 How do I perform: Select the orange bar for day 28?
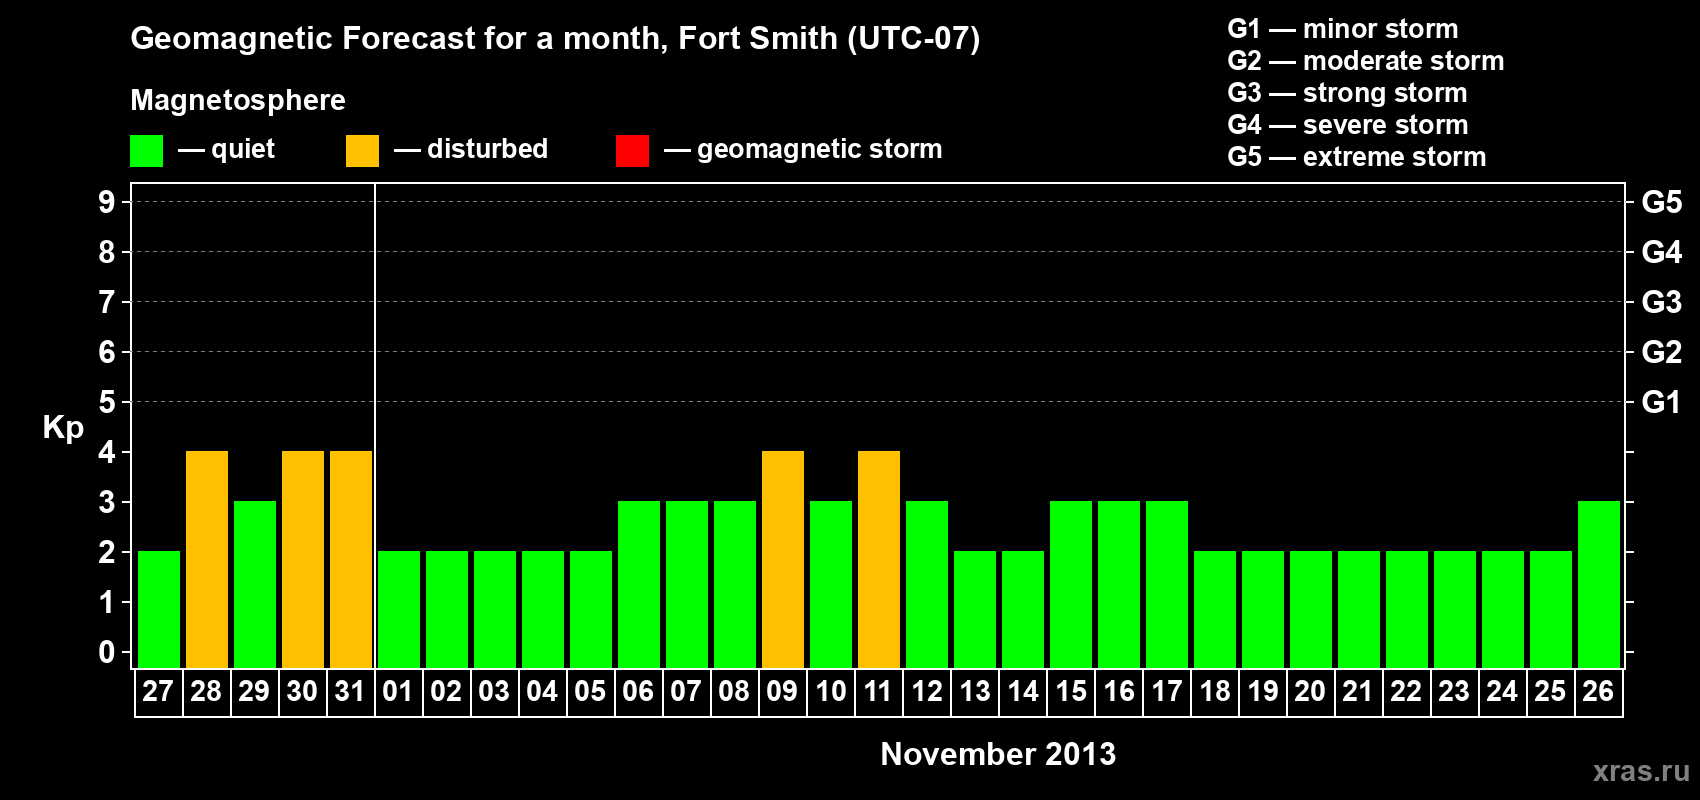pyautogui.click(x=207, y=559)
